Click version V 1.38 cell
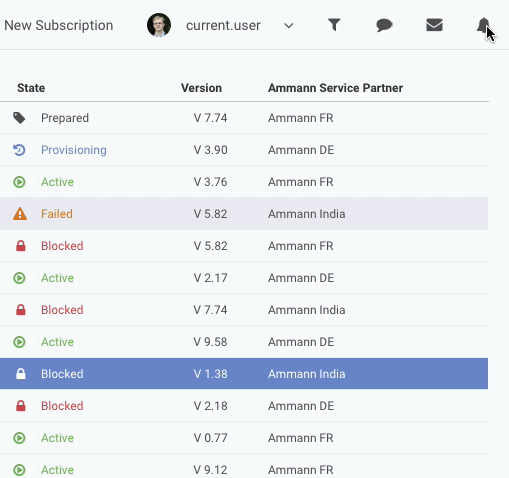 click(210, 374)
